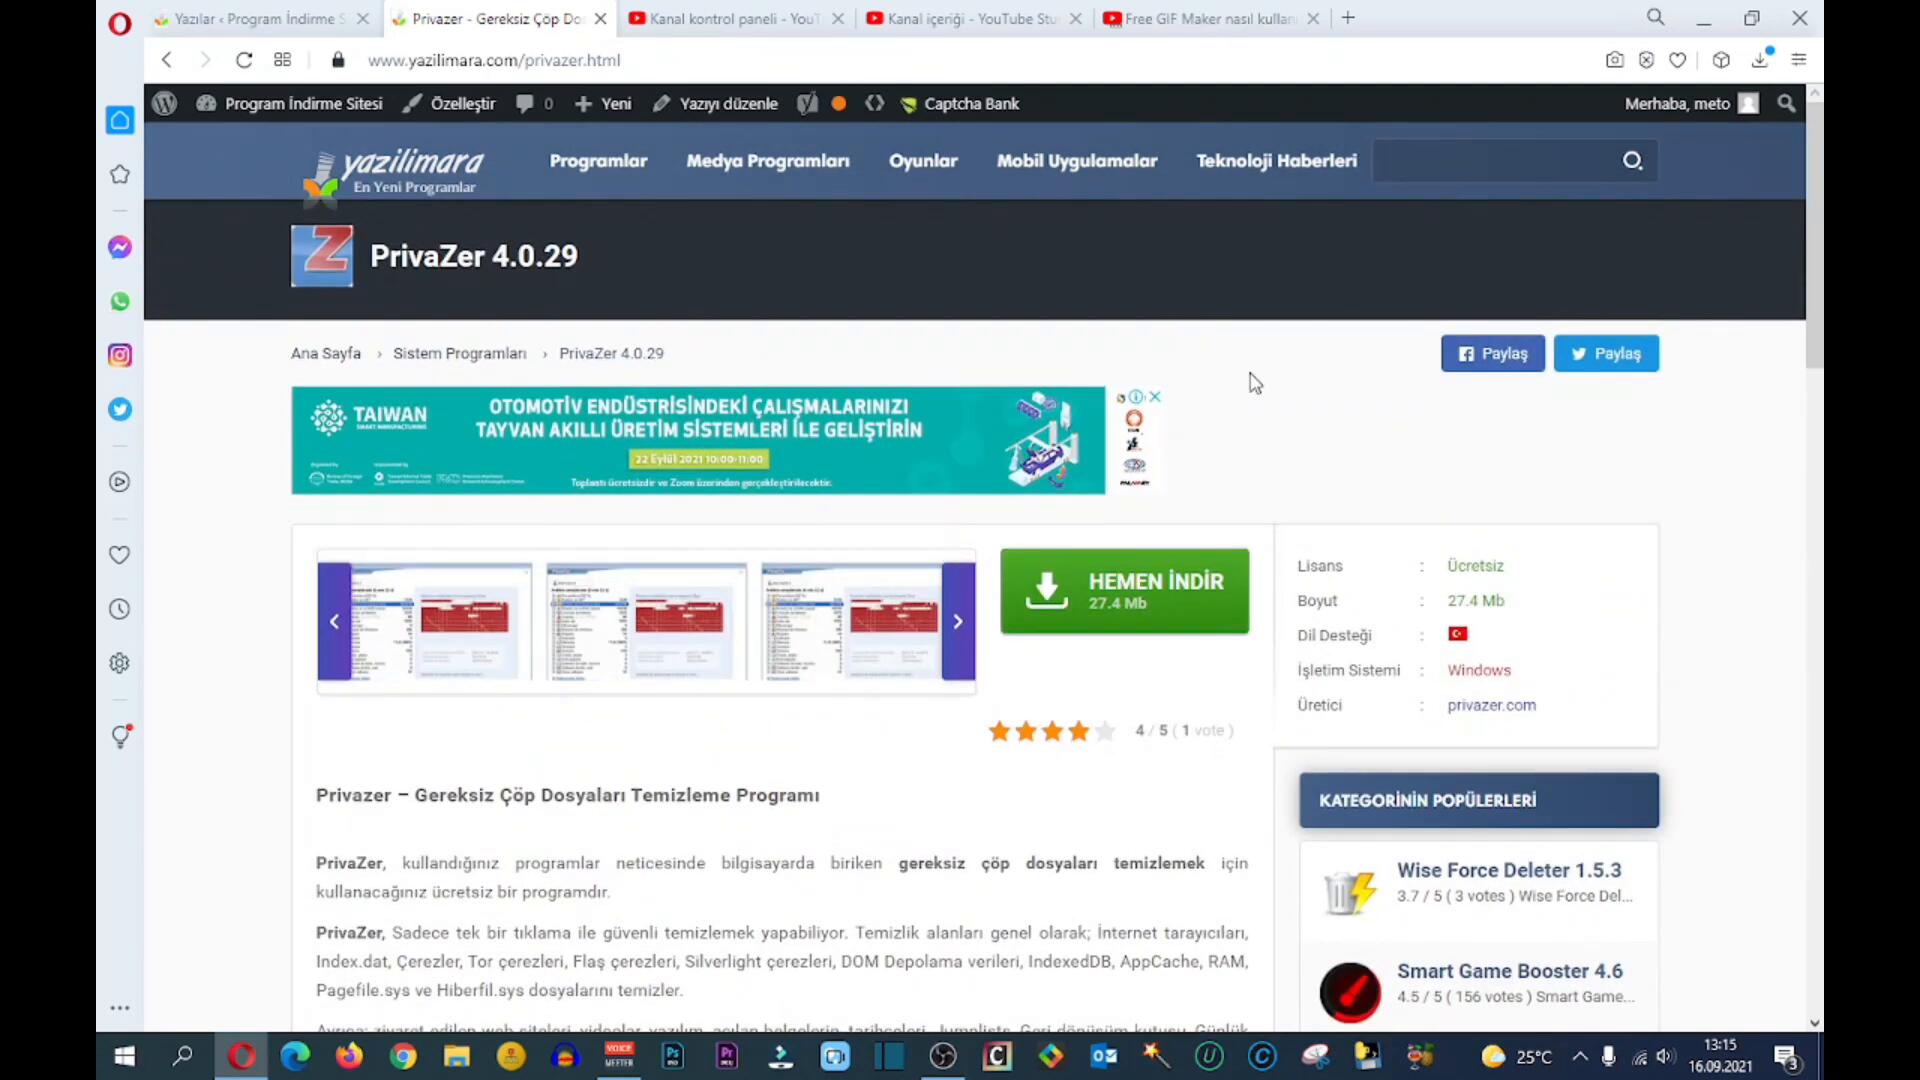Open WhatsApp in the Opera sidebar
This screenshot has width=1920, height=1080.
click(x=120, y=301)
